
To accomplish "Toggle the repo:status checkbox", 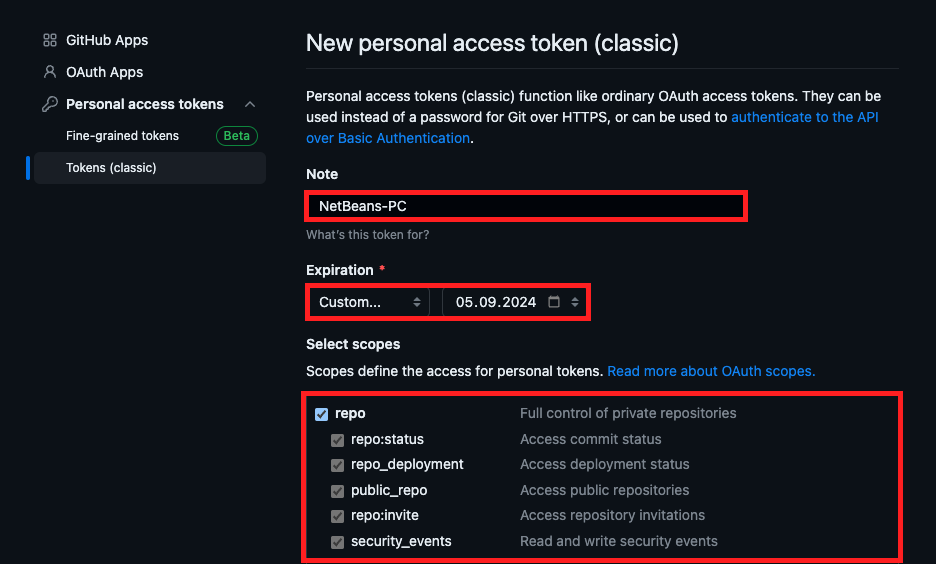I will (x=338, y=440).
